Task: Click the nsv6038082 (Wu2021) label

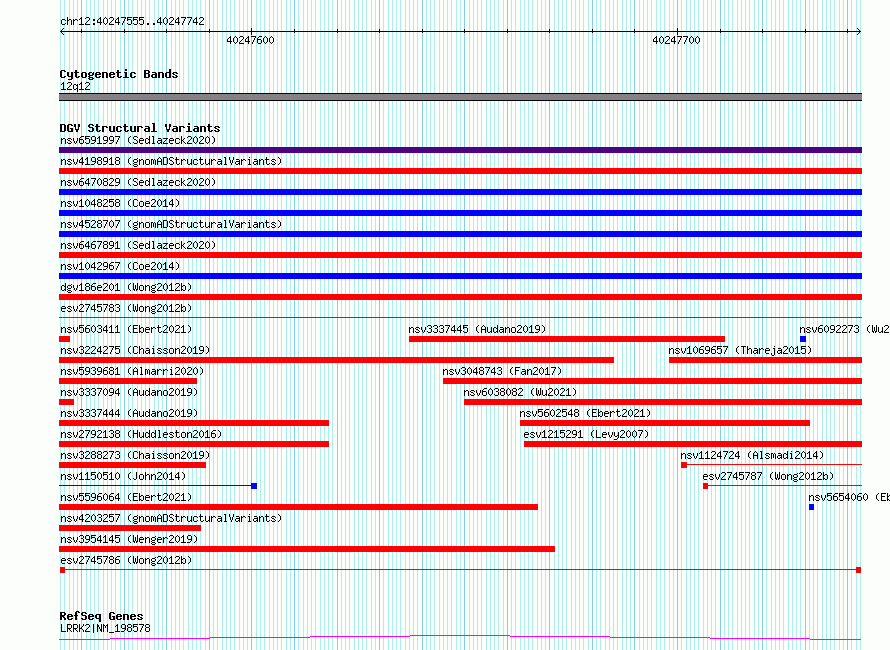Action: 520,392
